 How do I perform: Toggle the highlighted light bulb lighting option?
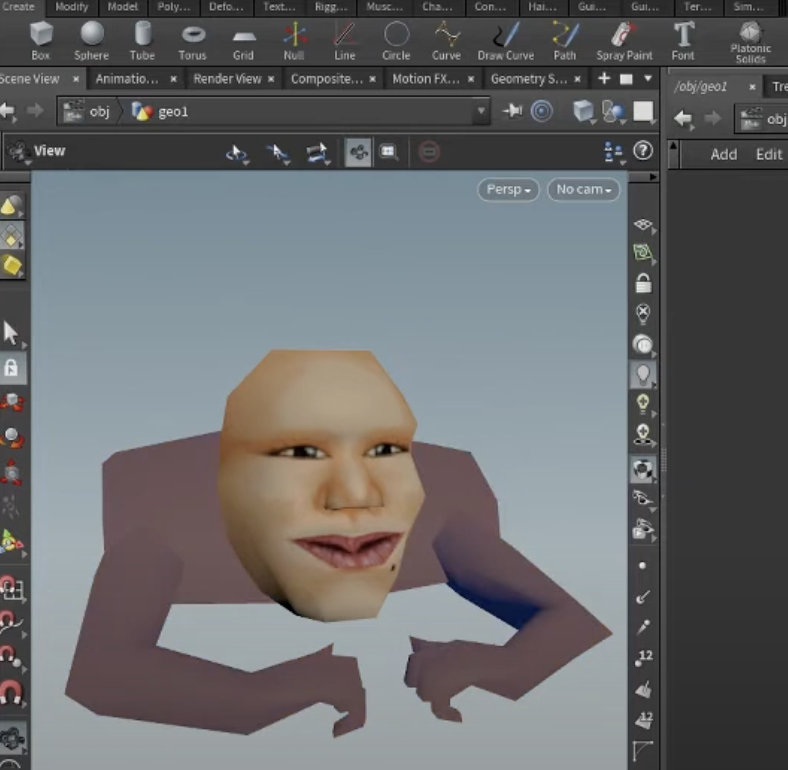tap(643, 374)
